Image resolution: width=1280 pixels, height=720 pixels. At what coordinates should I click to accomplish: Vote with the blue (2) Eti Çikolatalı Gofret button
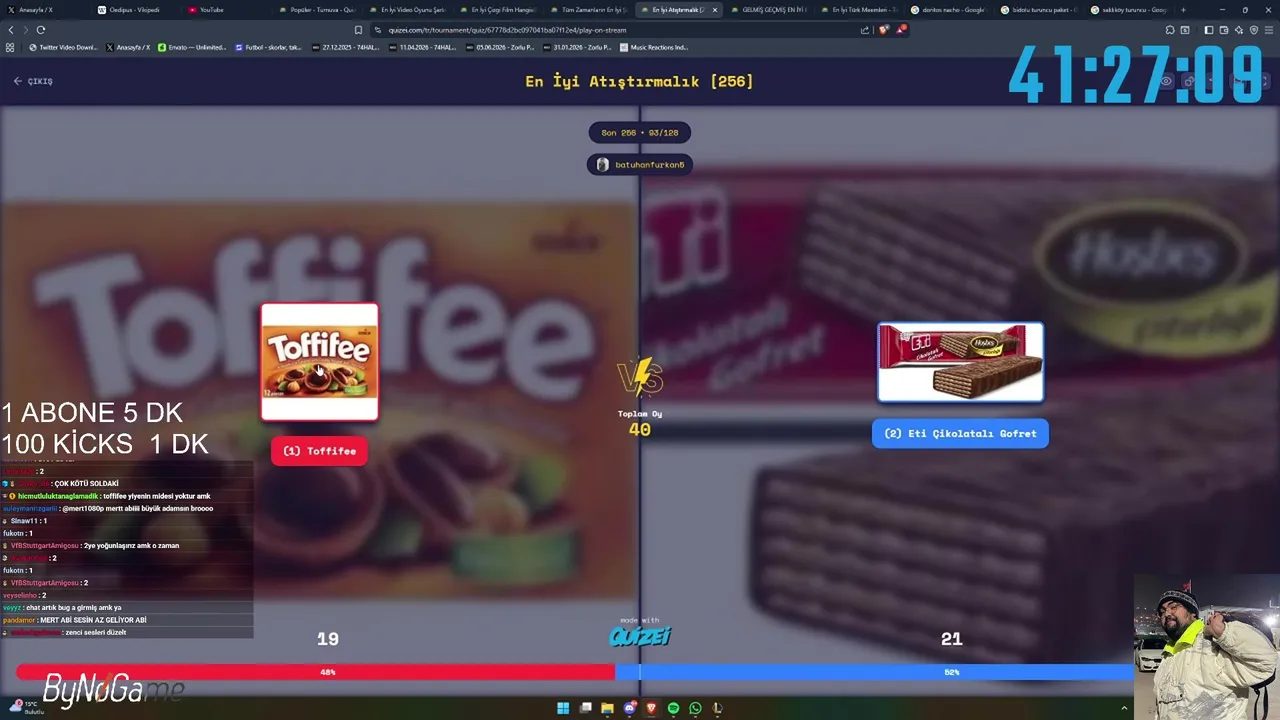click(x=960, y=433)
